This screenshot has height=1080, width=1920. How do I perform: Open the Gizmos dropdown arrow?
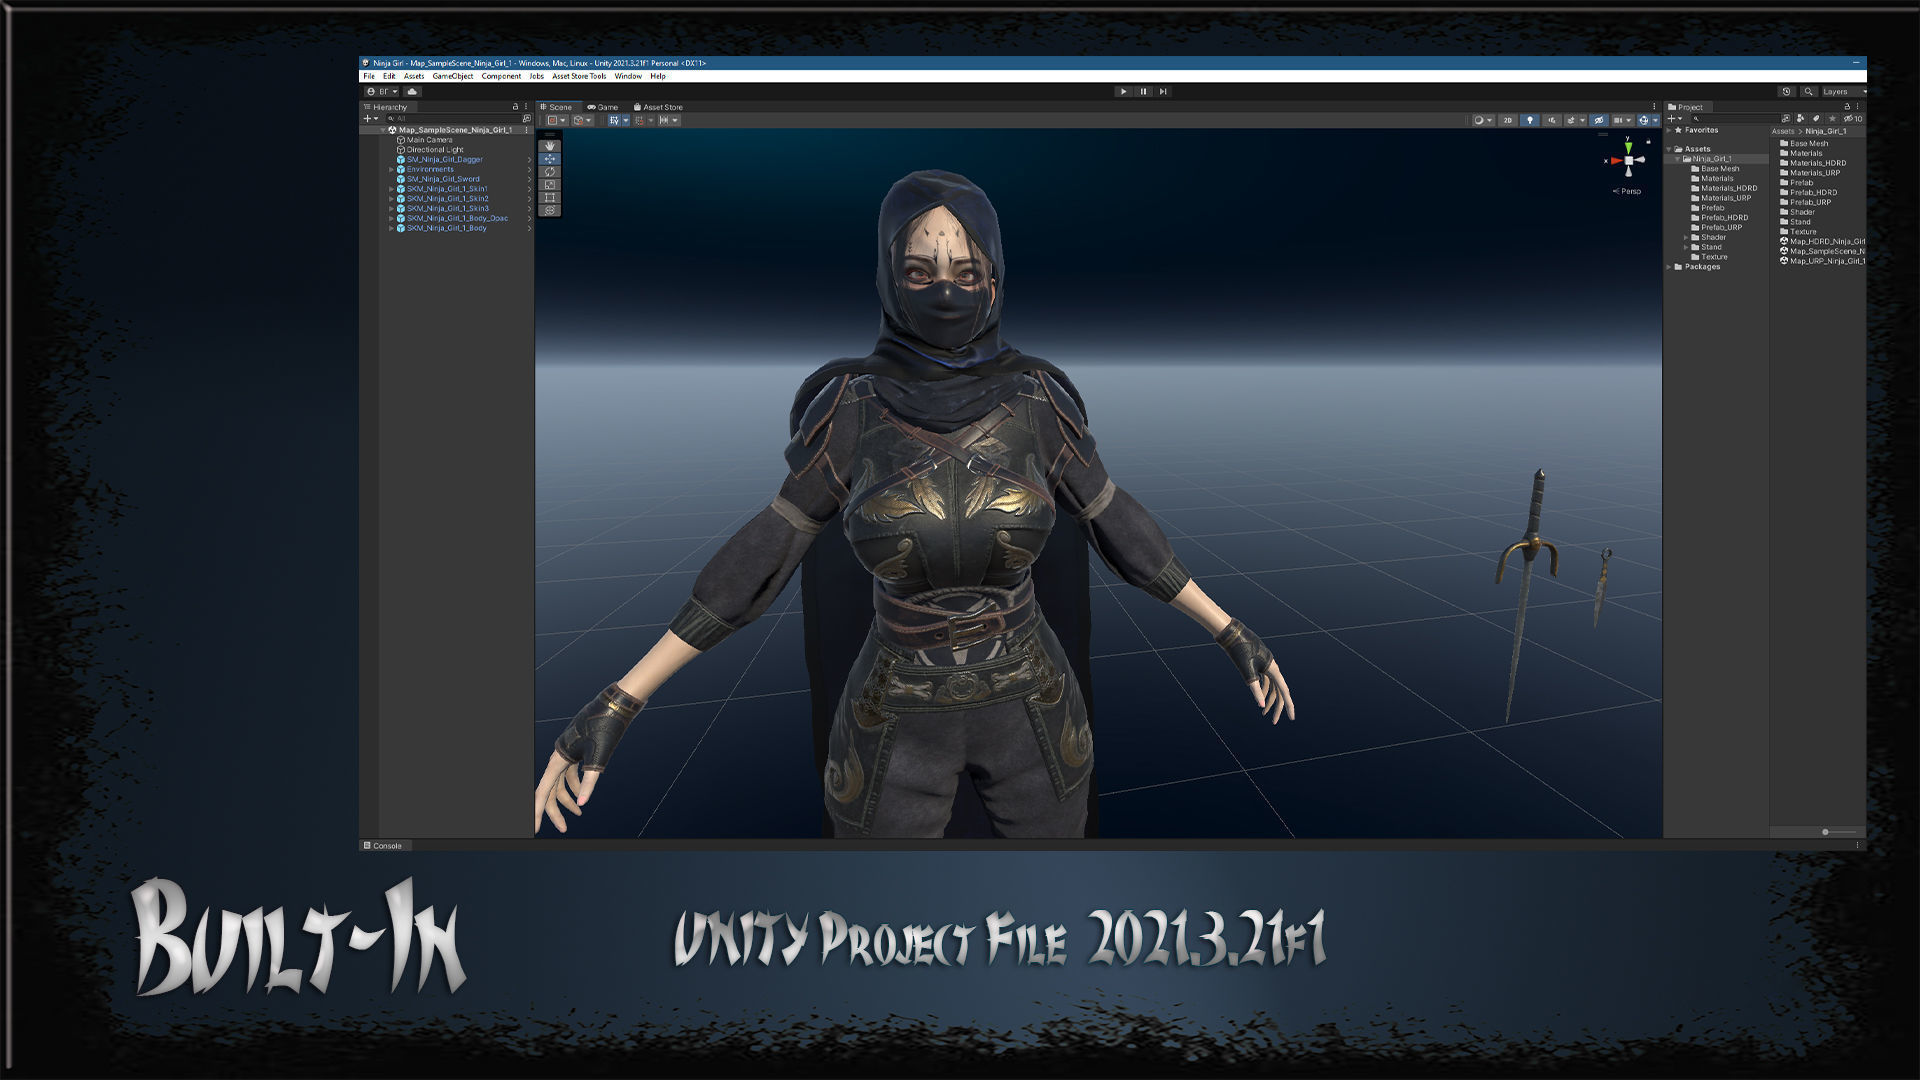[x=1656, y=120]
